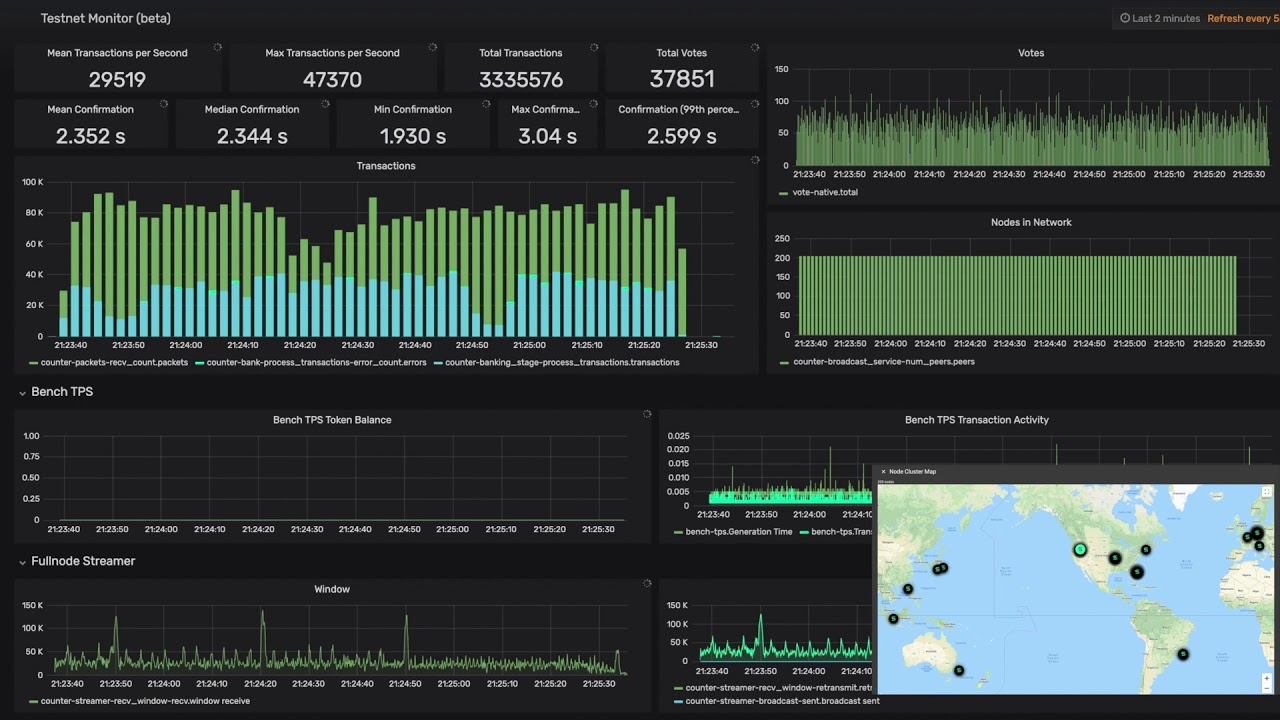Click the loading icon on Transactions panel
The image size is (1280, 720).
tap(755, 160)
